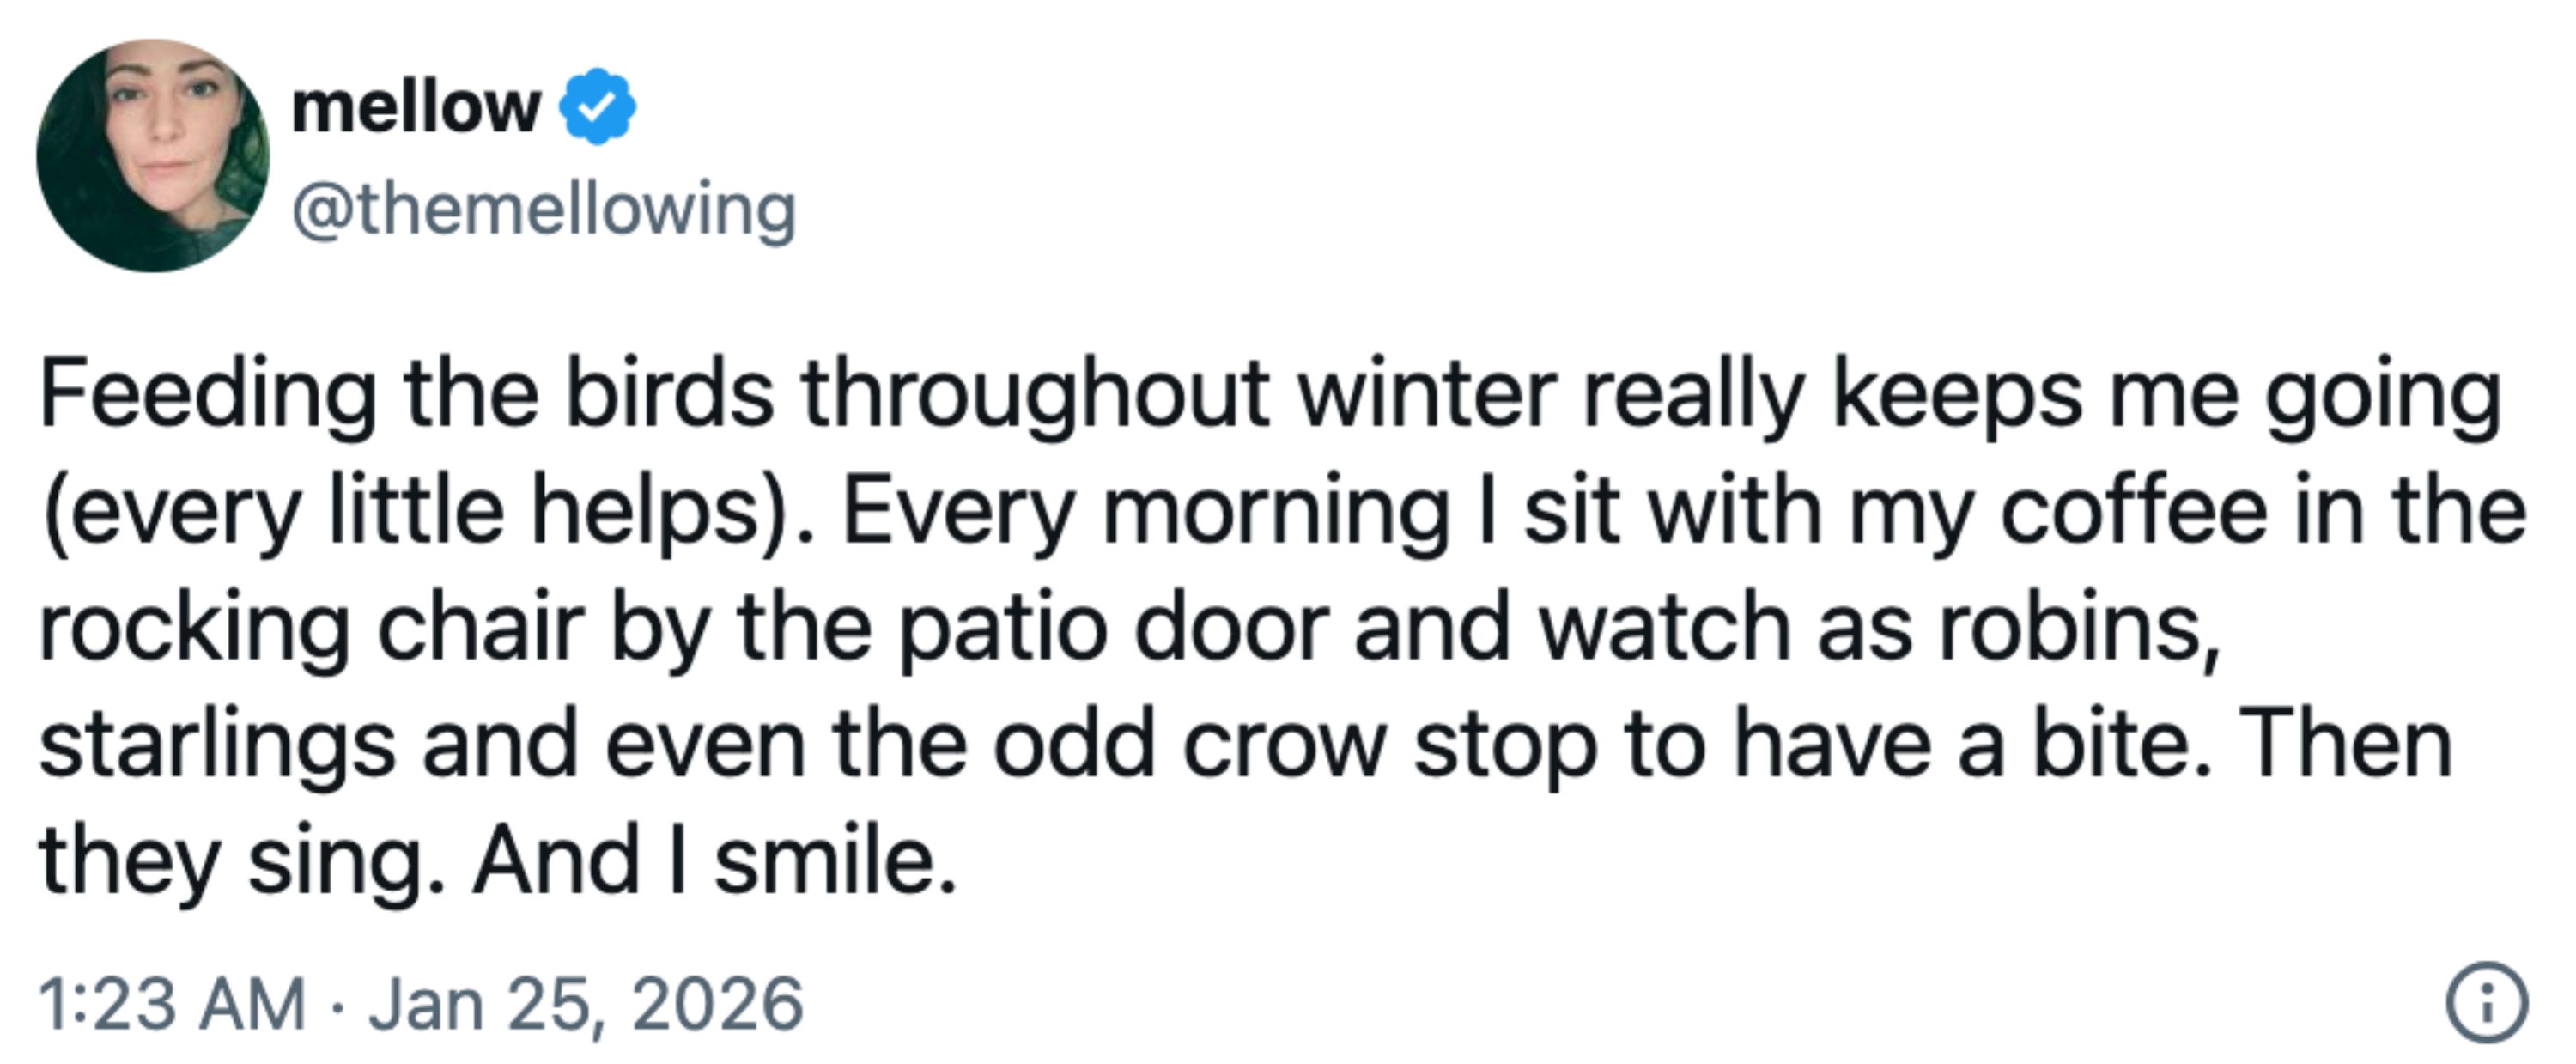
Task: Click the word "coffee" in the tweet
Action: pos(2134,511)
